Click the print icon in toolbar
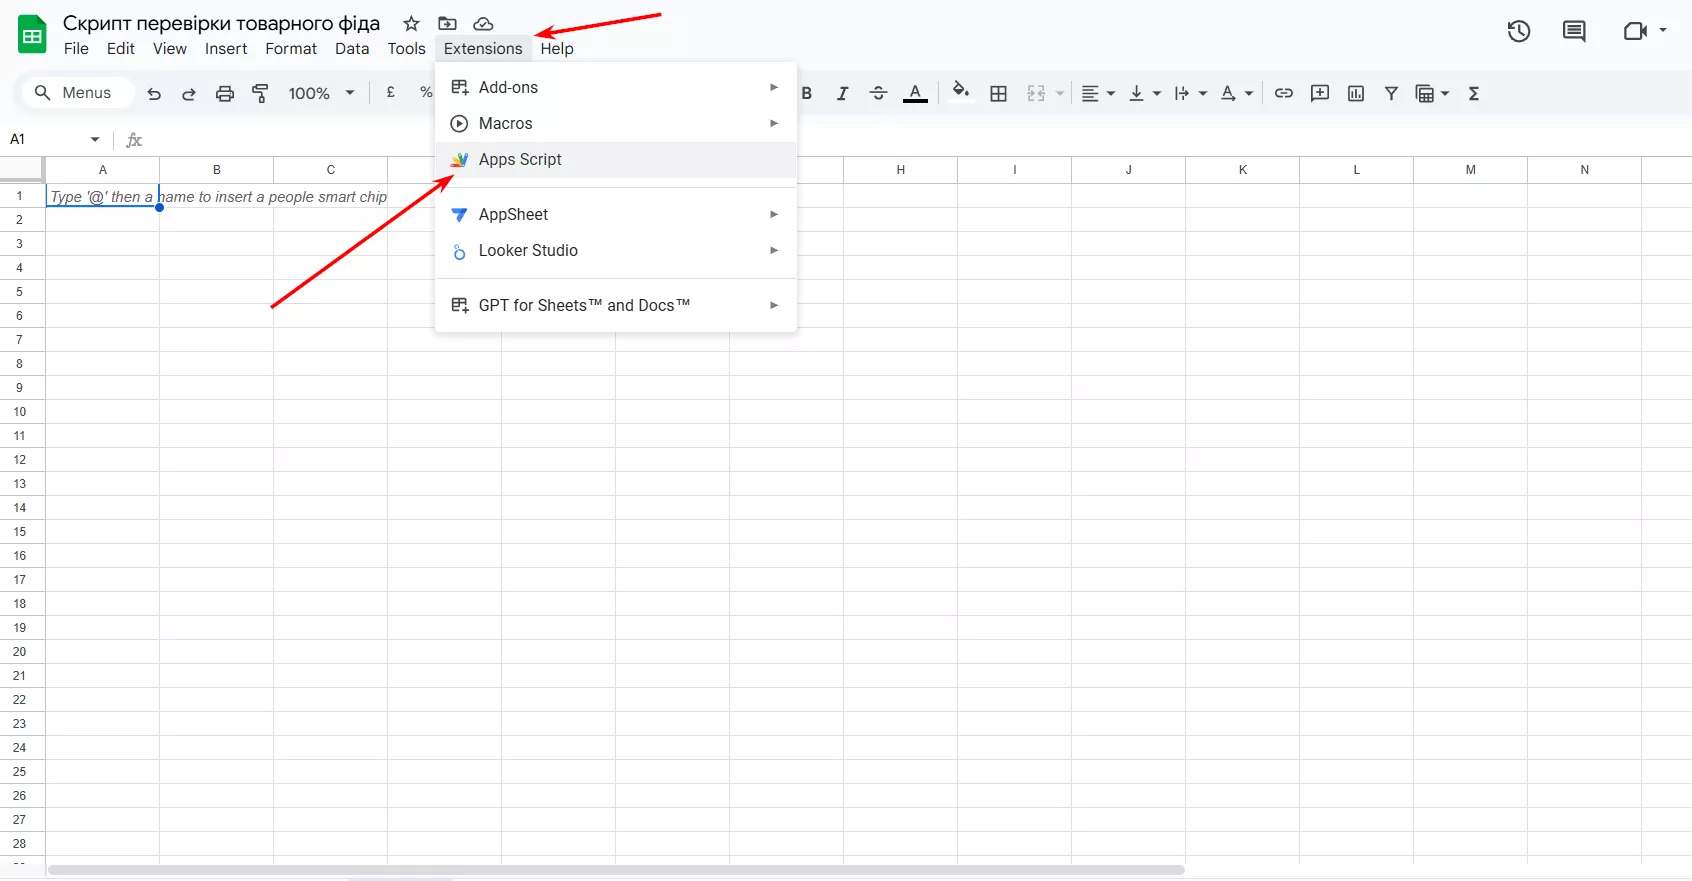The width and height of the screenshot is (1692, 881). (x=225, y=94)
